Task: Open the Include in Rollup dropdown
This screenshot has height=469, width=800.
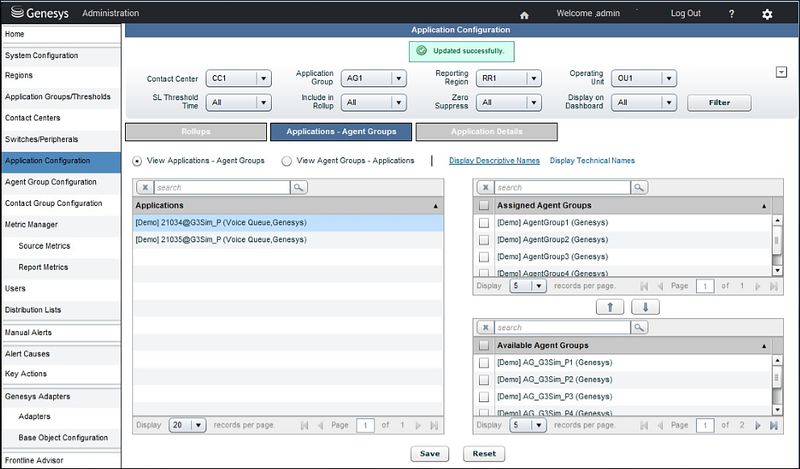Action: 374,103
